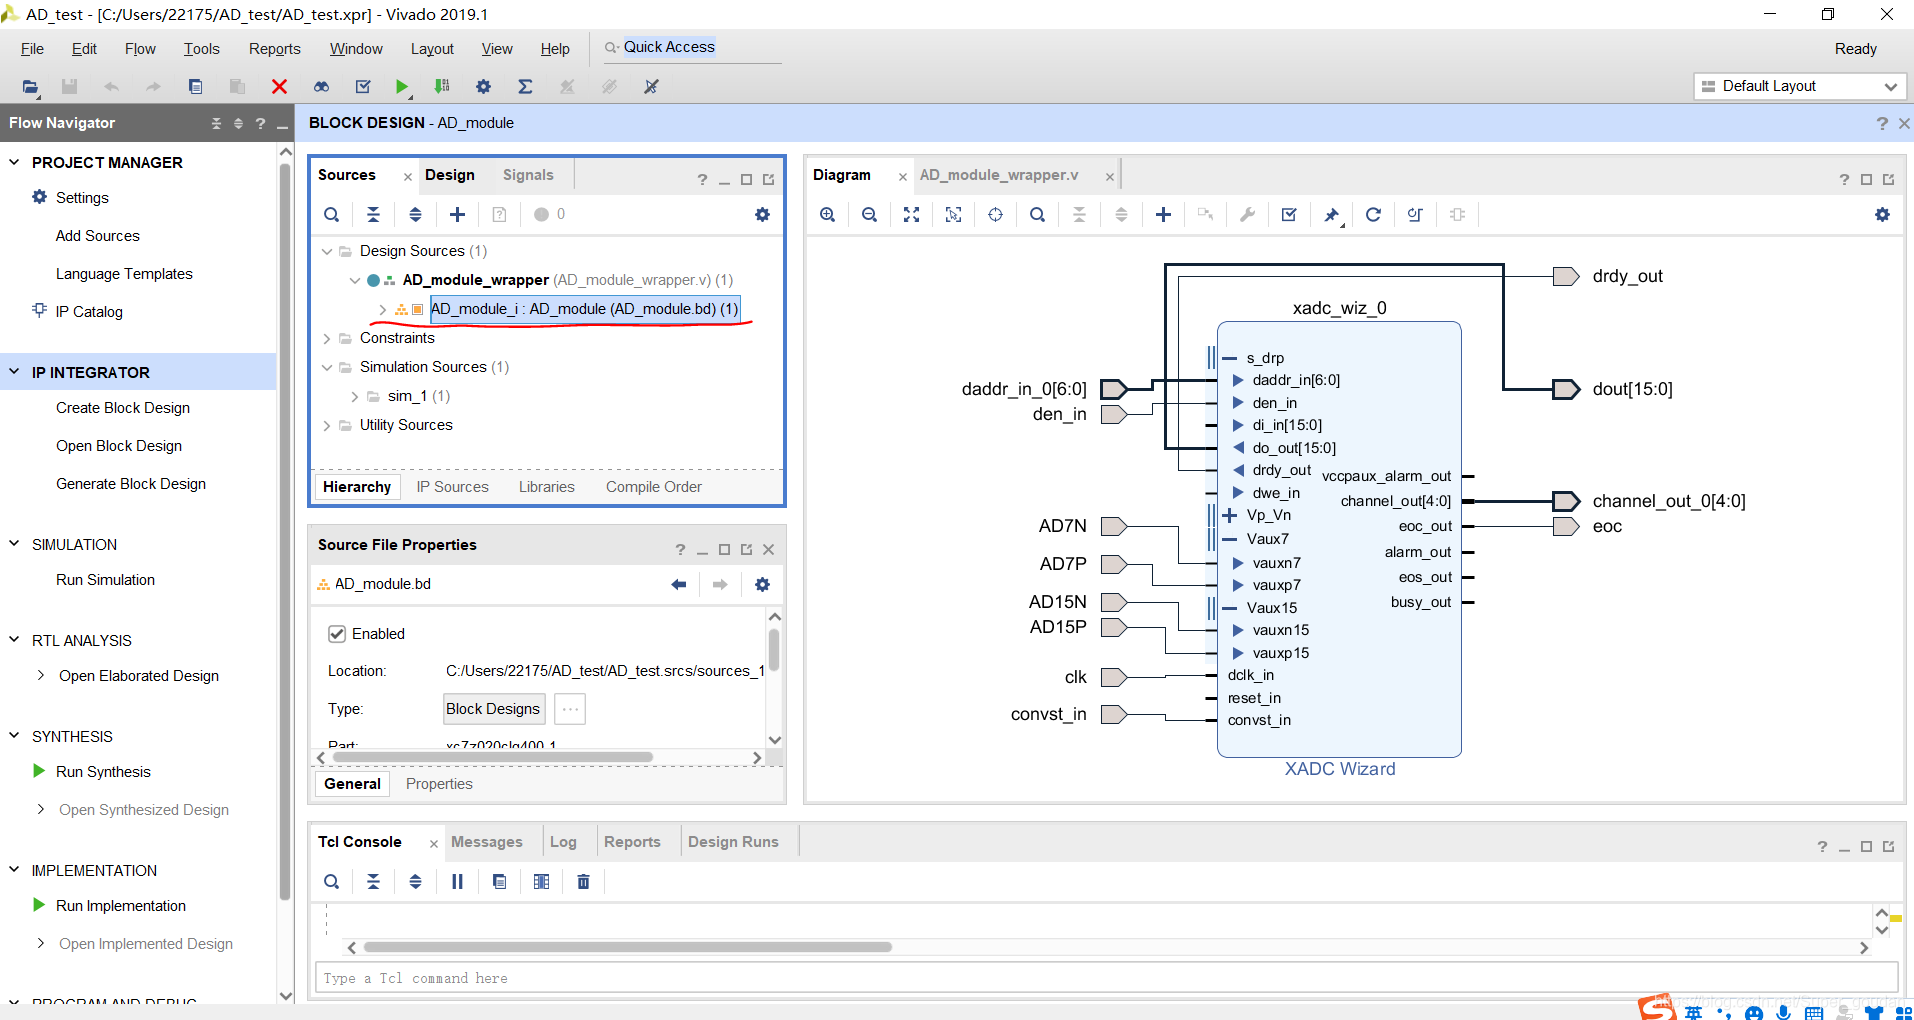This screenshot has width=1914, height=1020.
Task: Expand Open Elaborated Design
Action: [40, 675]
